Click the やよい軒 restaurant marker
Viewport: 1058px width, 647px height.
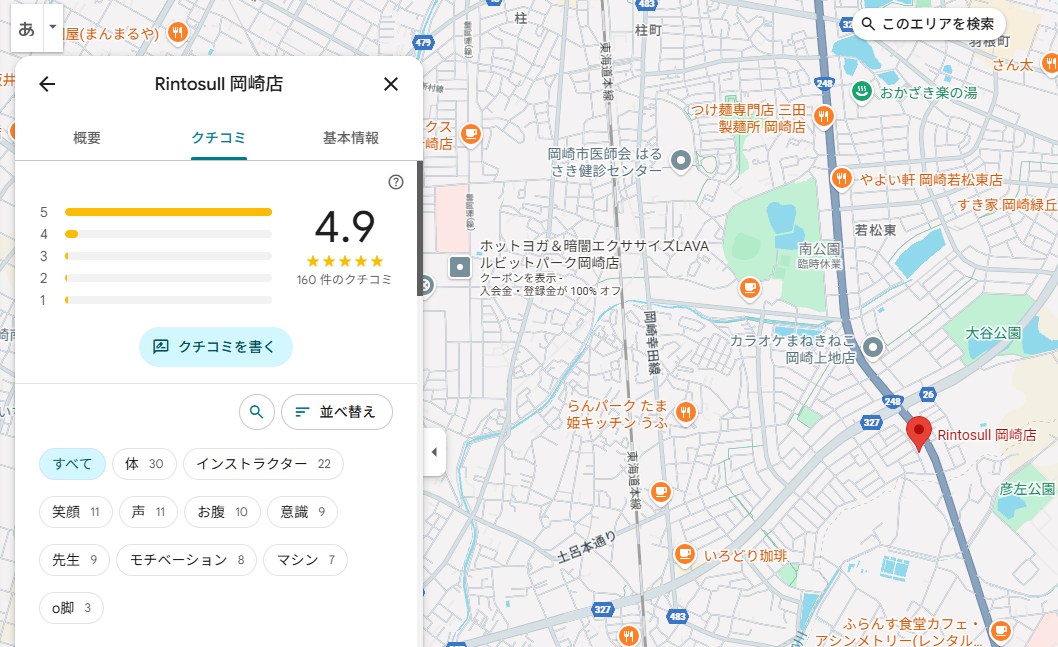click(841, 179)
